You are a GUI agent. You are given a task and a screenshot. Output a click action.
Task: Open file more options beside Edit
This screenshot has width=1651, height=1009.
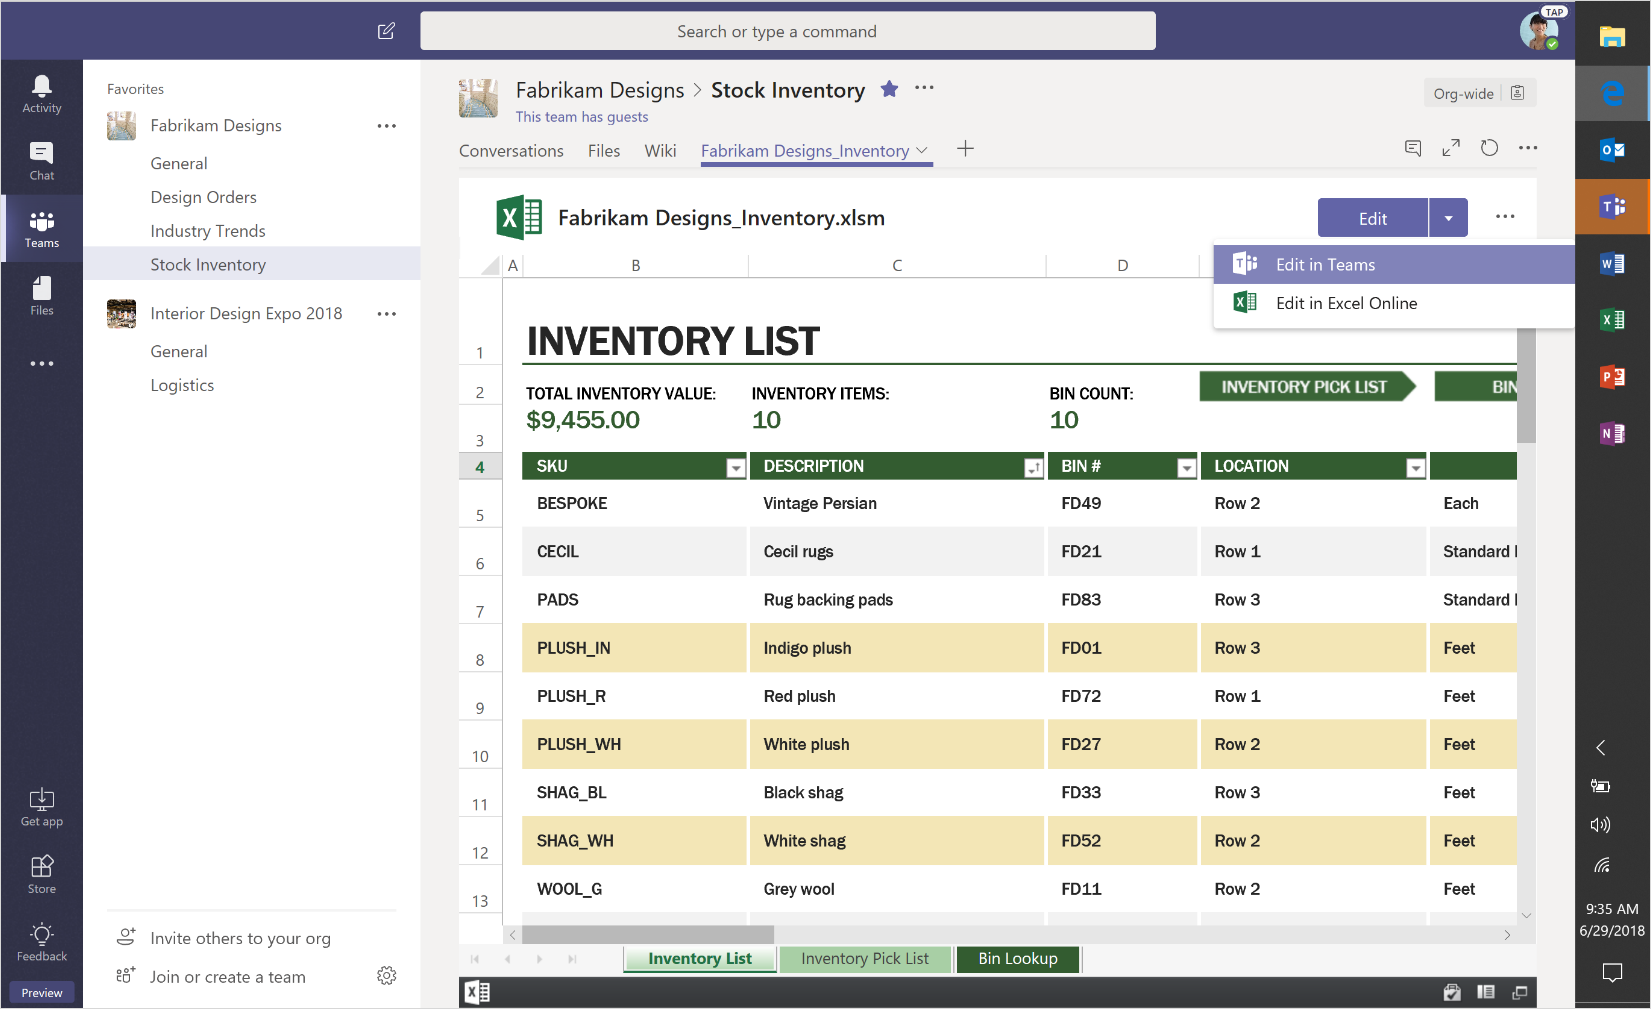(1505, 217)
